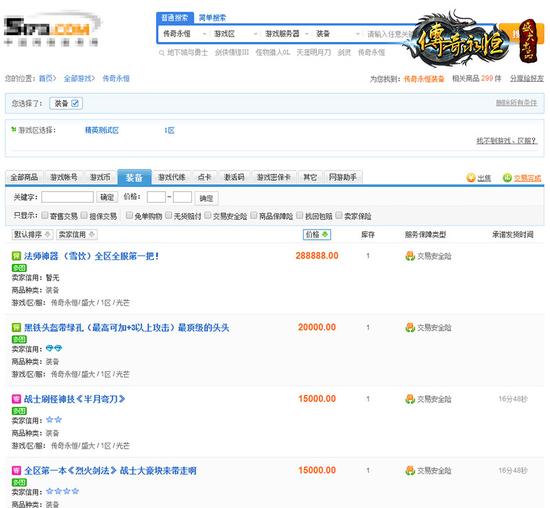This screenshot has width=550, height=508.
Task: Click green badge icon before 黑铁头盔 listing
Action: [16, 328]
